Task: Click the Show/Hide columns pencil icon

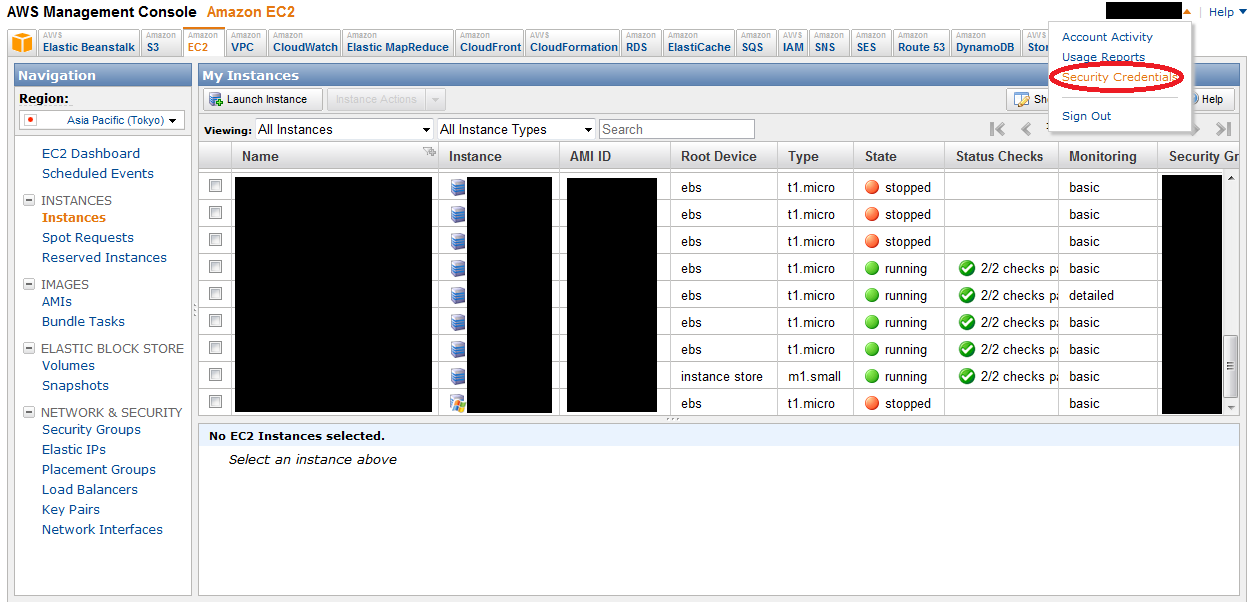Action: coord(1022,100)
